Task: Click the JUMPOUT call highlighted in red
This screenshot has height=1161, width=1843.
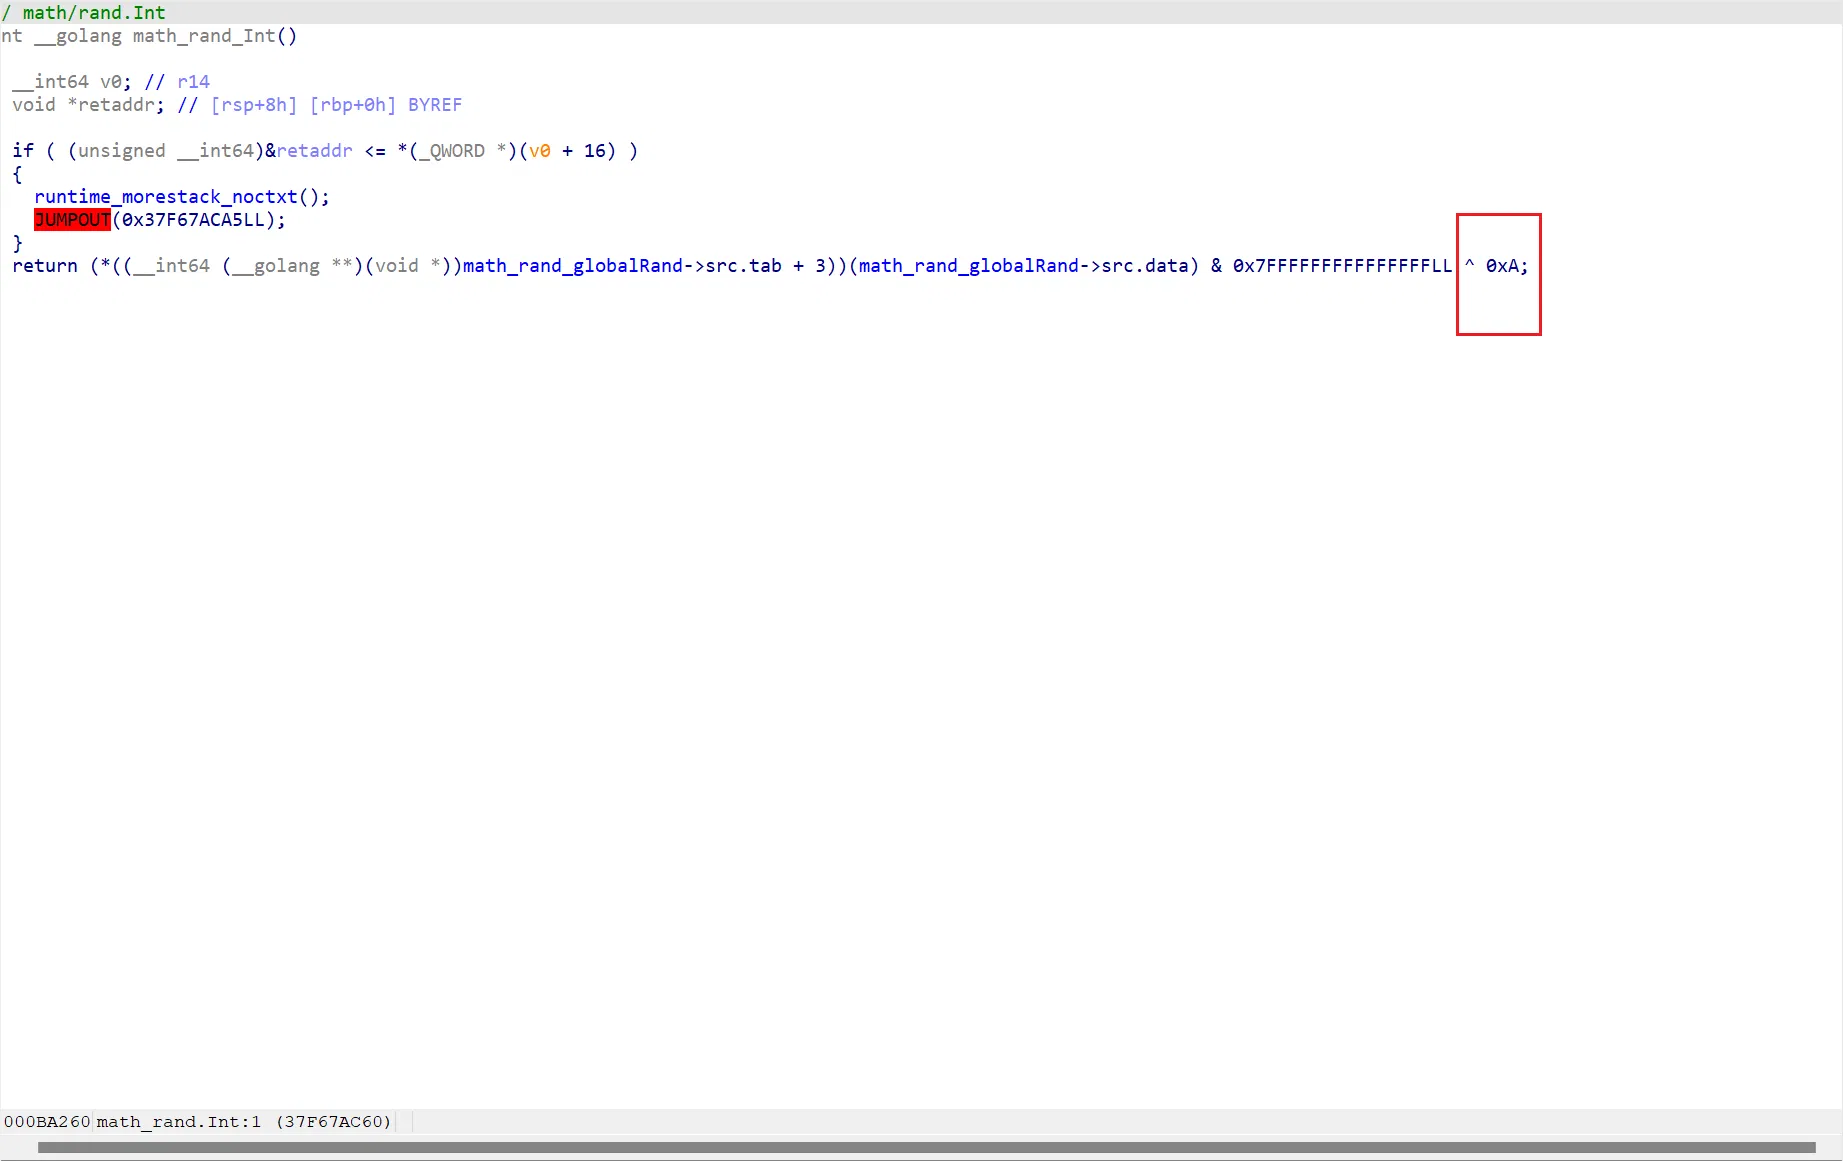Action: [x=72, y=220]
